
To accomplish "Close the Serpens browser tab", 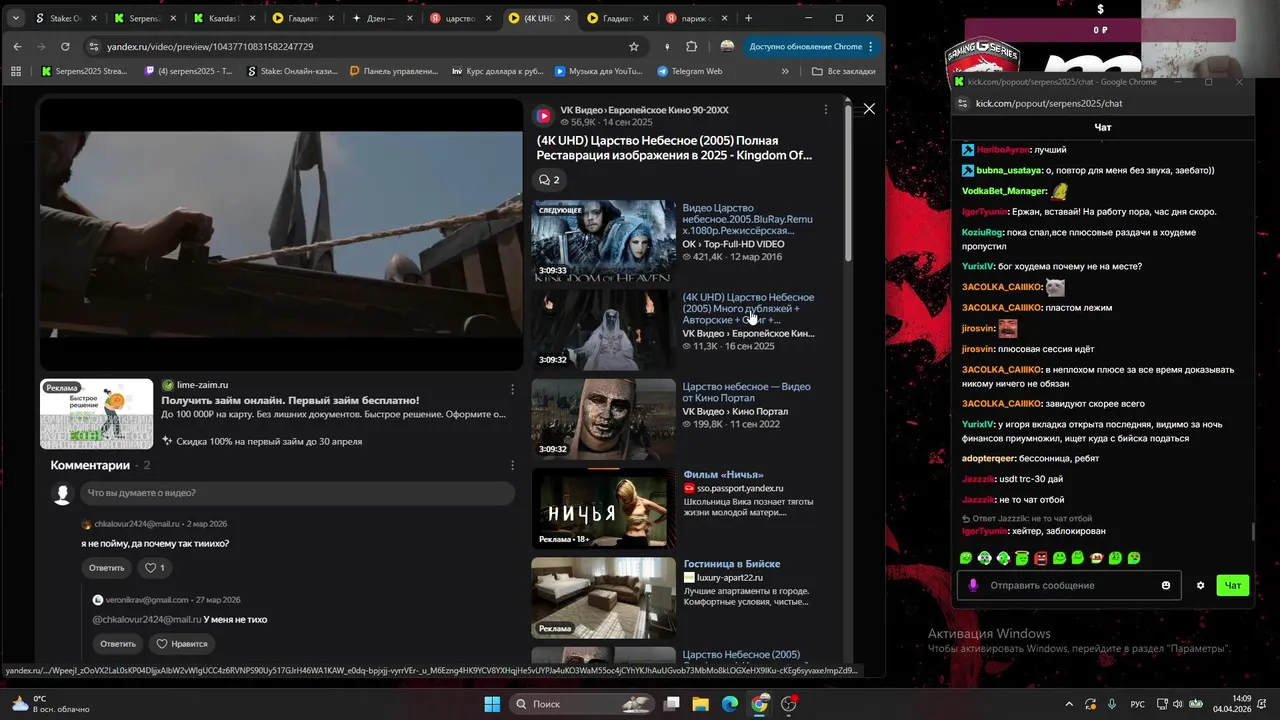I will click(x=172, y=18).
